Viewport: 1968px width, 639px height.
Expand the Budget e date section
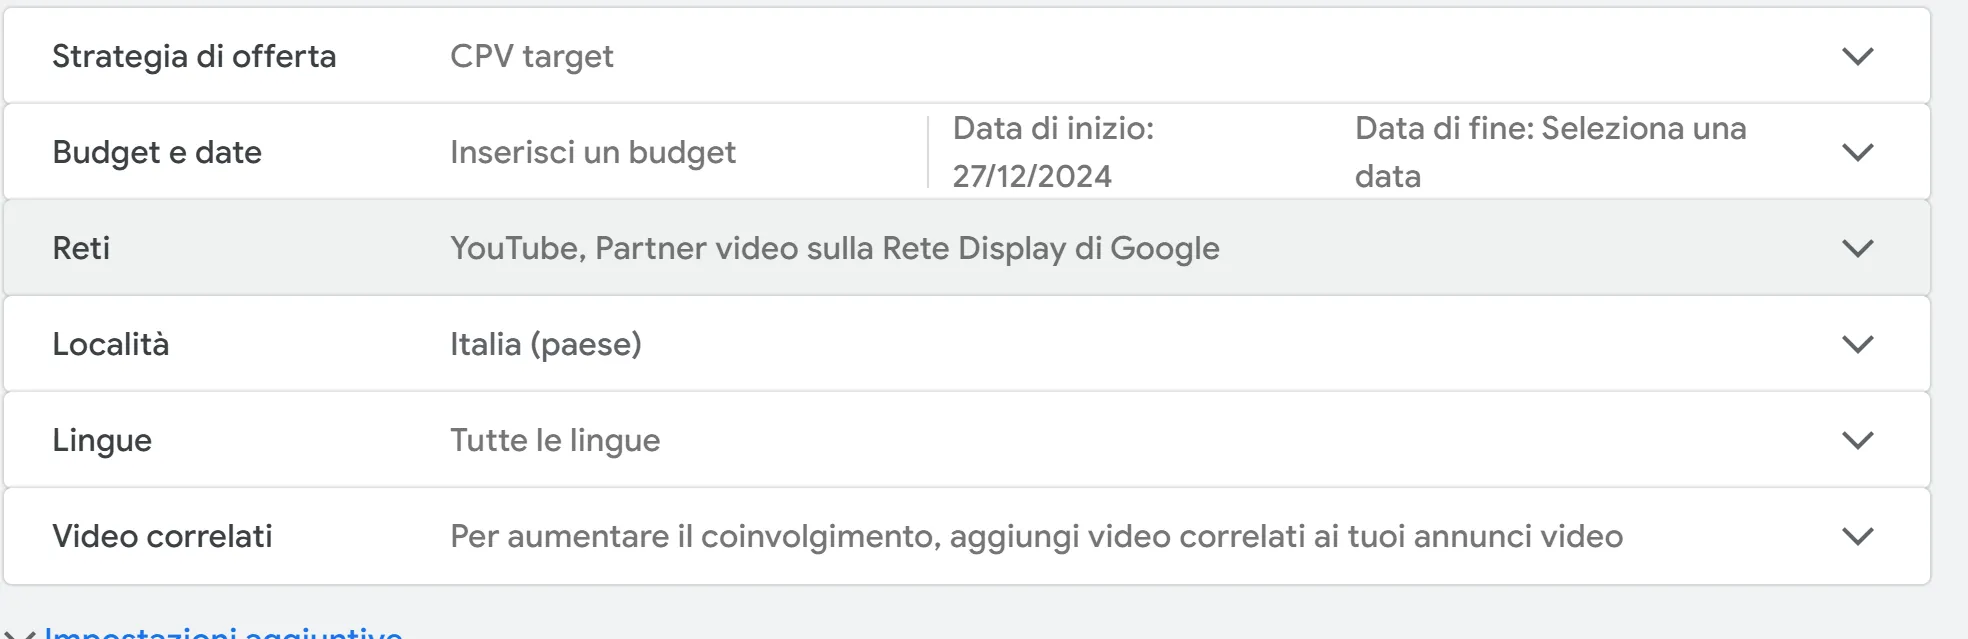click(x=1858, y=151)
